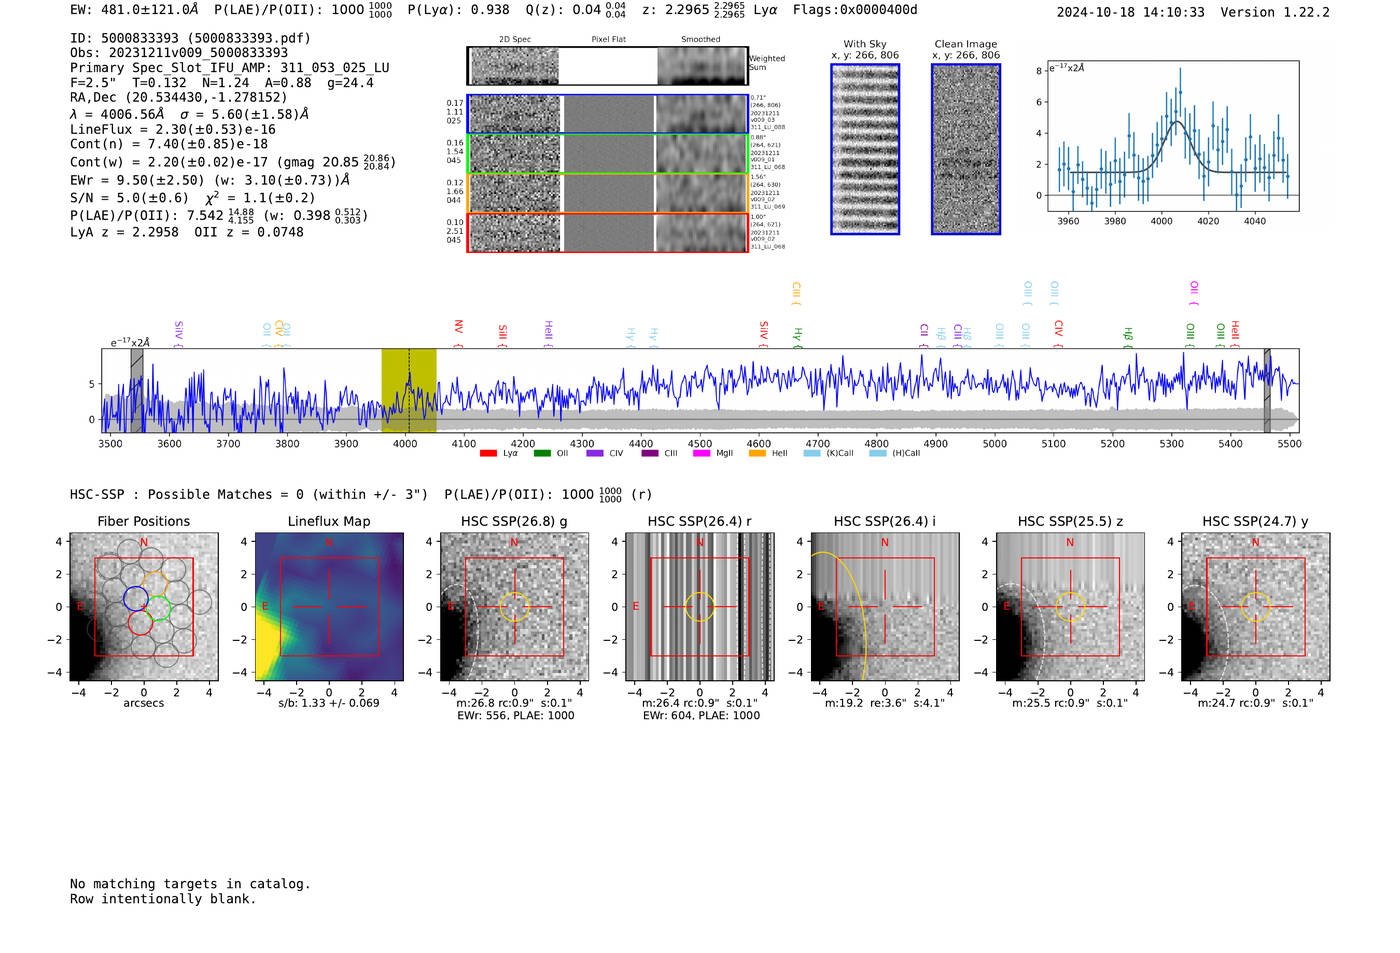Click the Obs: 20231211v009_5000833393 line
Viewport: 1400px width, 953px height.
(179, 53)
